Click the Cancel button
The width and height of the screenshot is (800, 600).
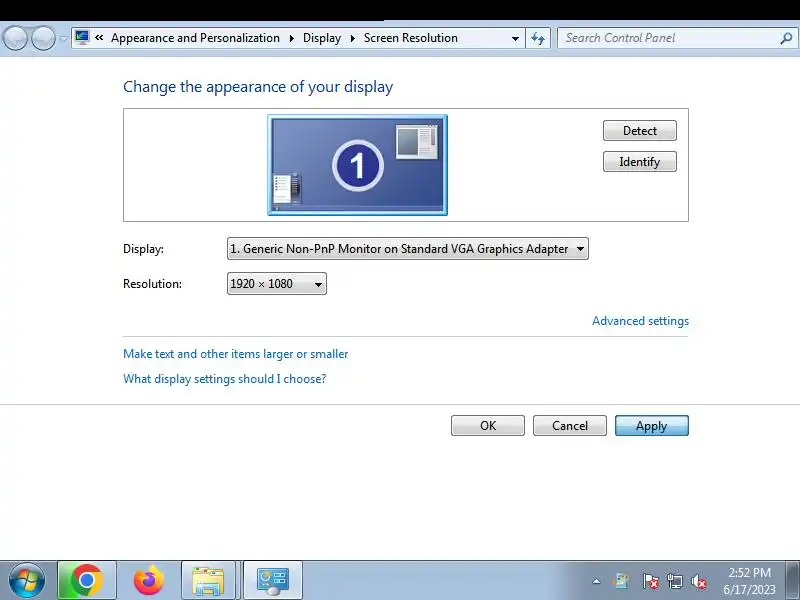(x=570, y=426)
